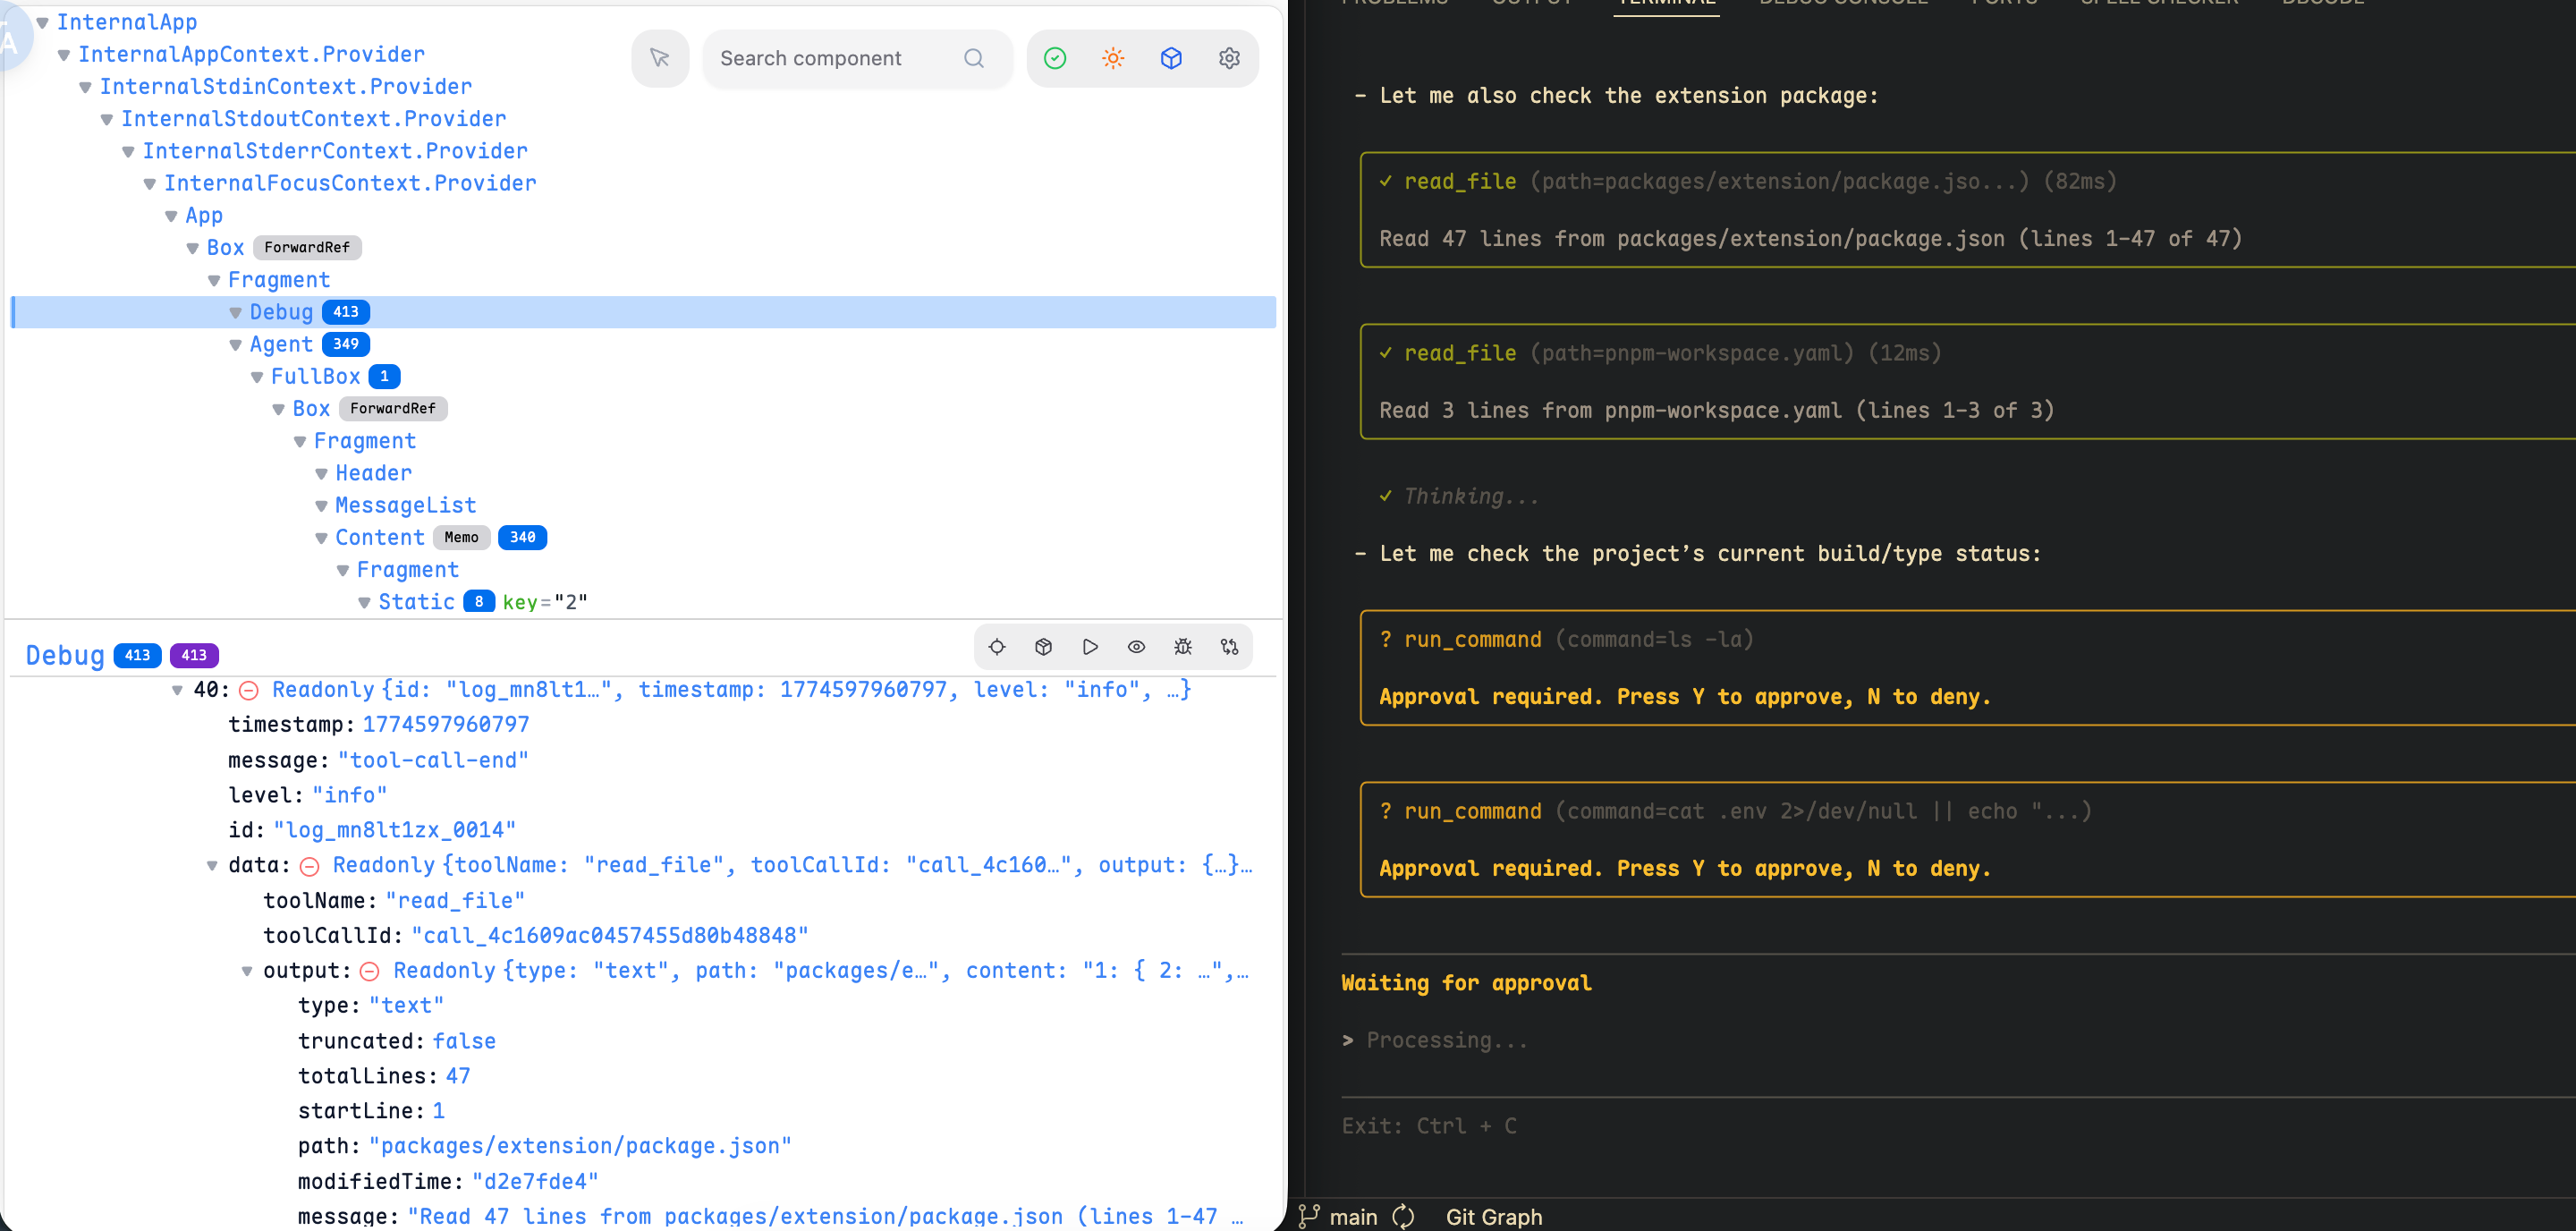Collapse the MessageList node arrow
This screenshot has width=2576, height=1231.
point(322,506)
